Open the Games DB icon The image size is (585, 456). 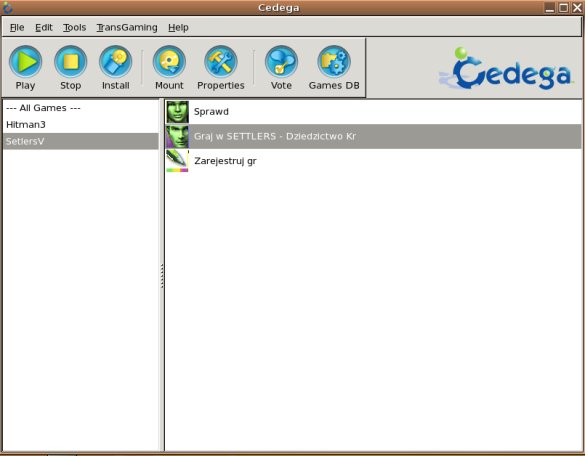coord(334,62)
